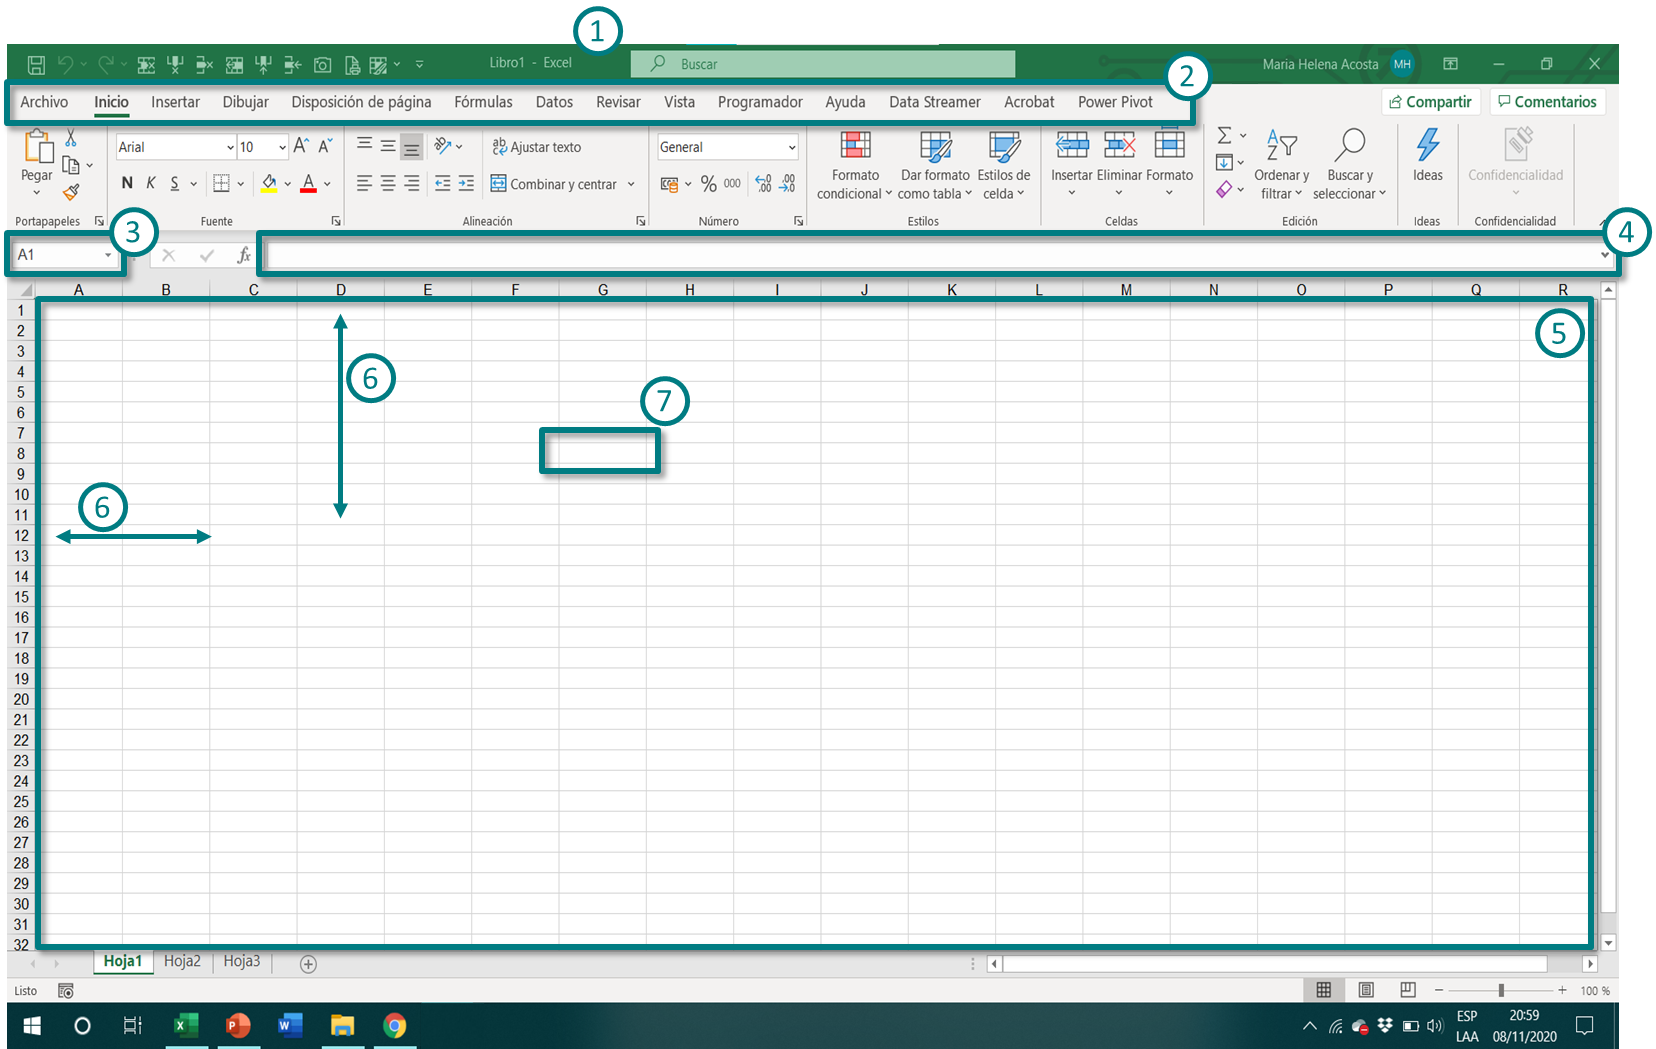Add a new sheet with plus

(x=308, y=964)
